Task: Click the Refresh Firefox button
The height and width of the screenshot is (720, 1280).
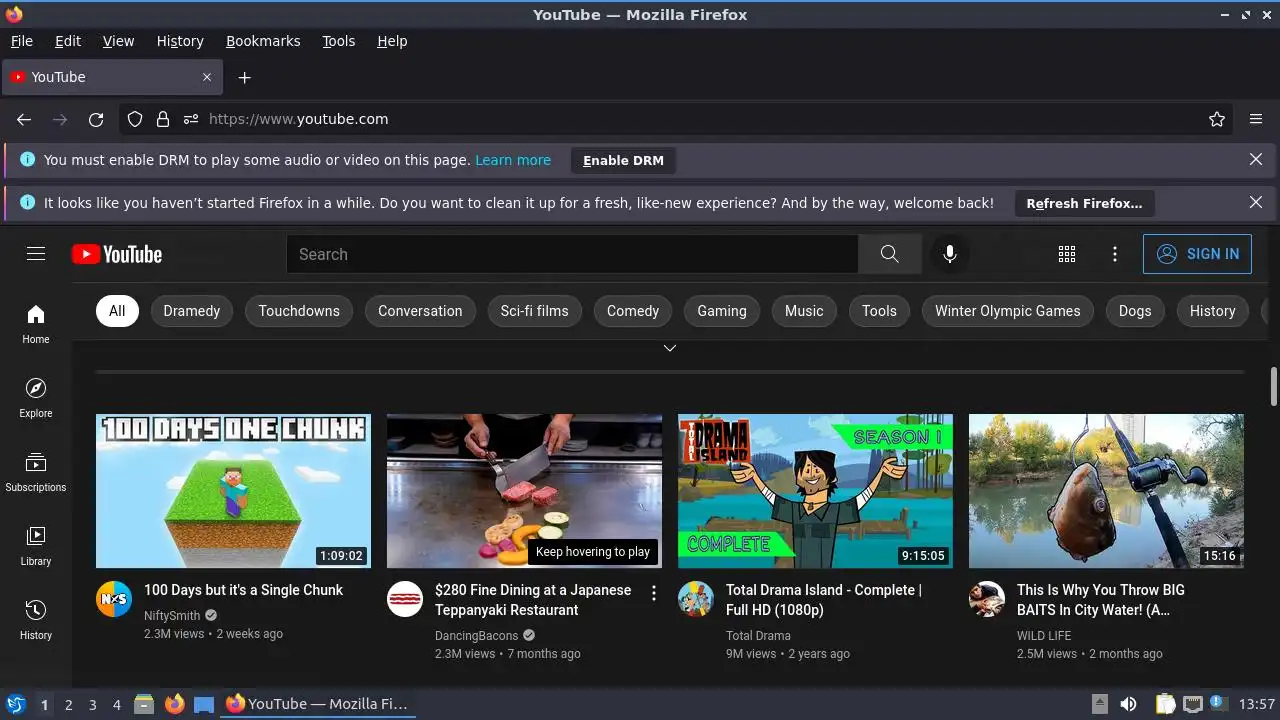Action: 1084,203
